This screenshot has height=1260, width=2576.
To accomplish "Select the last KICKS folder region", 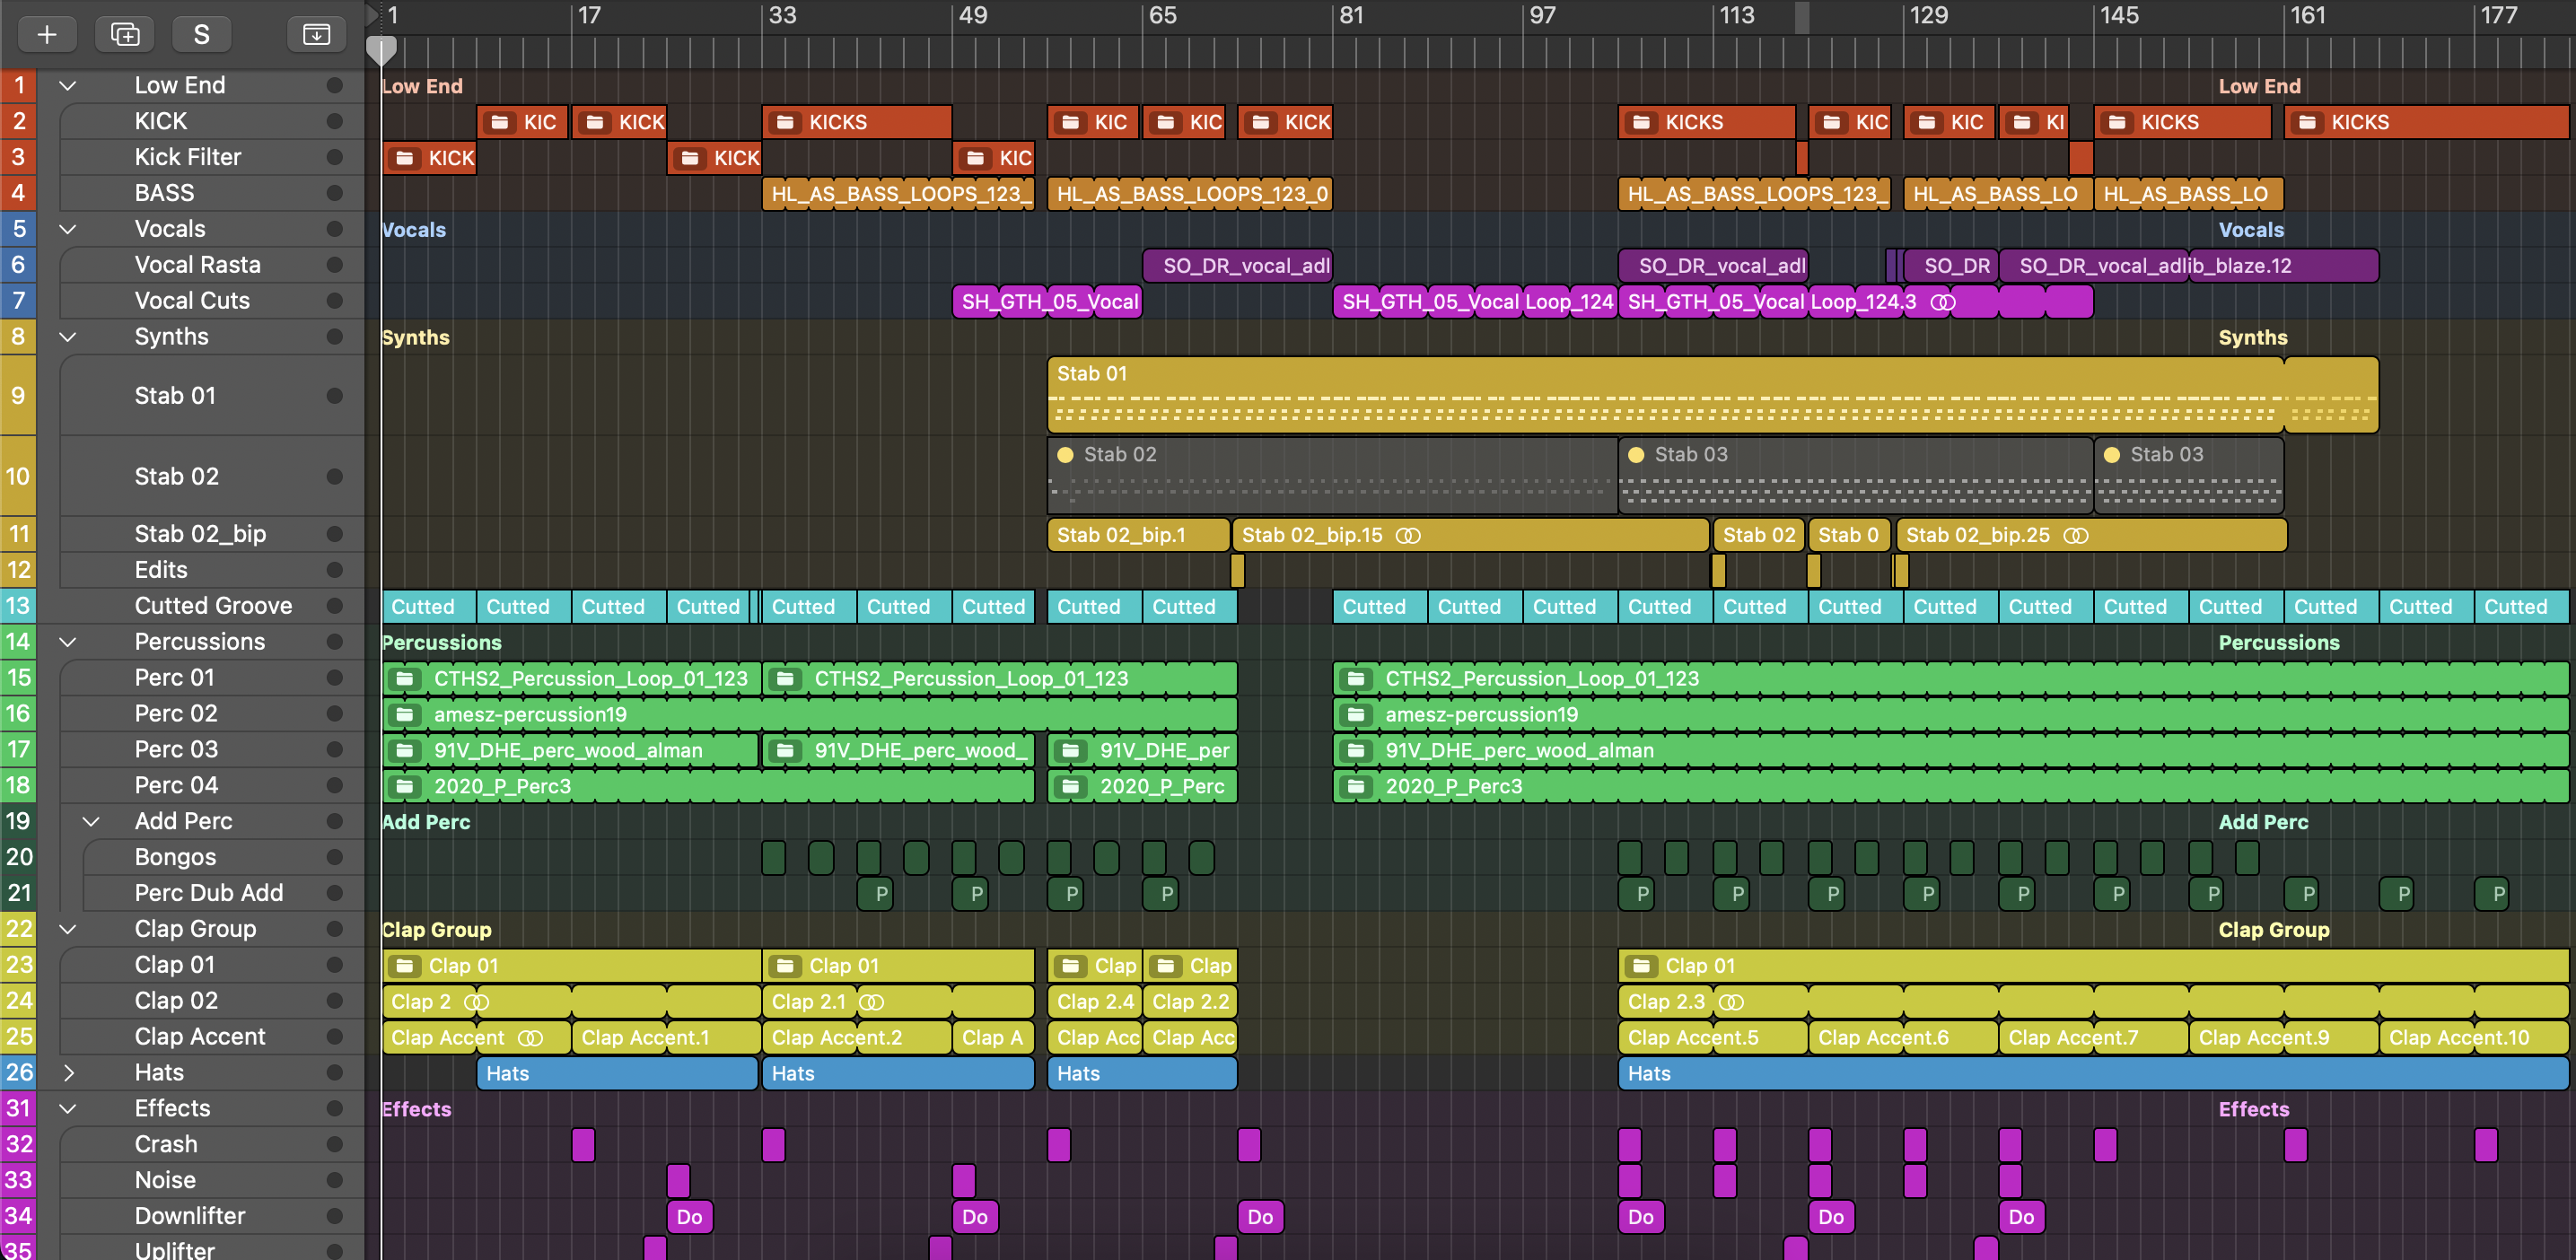I will (2426, 122).
